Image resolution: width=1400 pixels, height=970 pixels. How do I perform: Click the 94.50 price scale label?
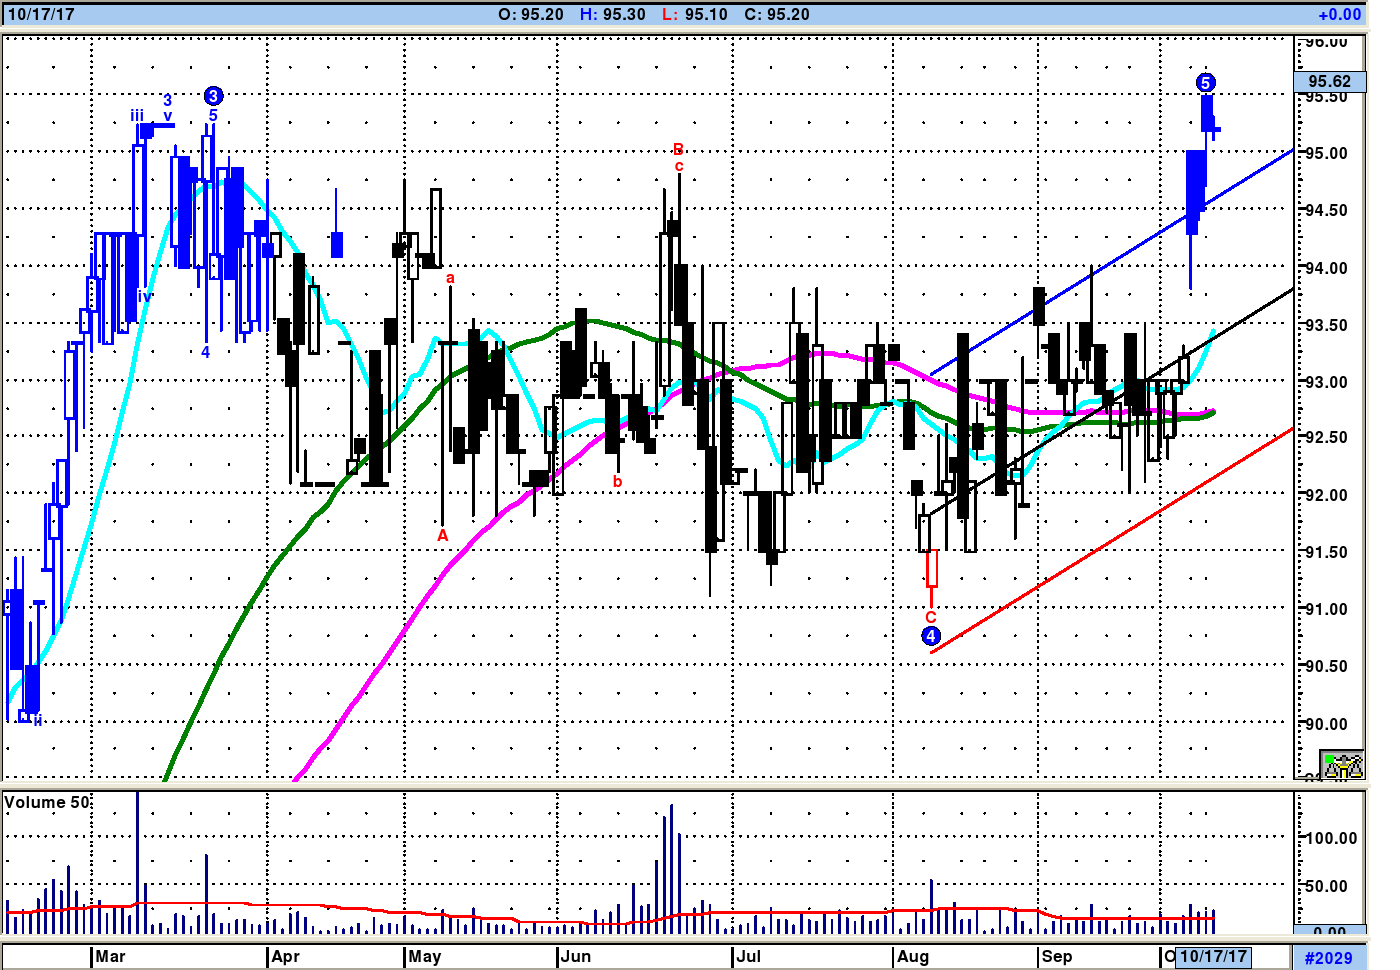(x=1326, y=211)
